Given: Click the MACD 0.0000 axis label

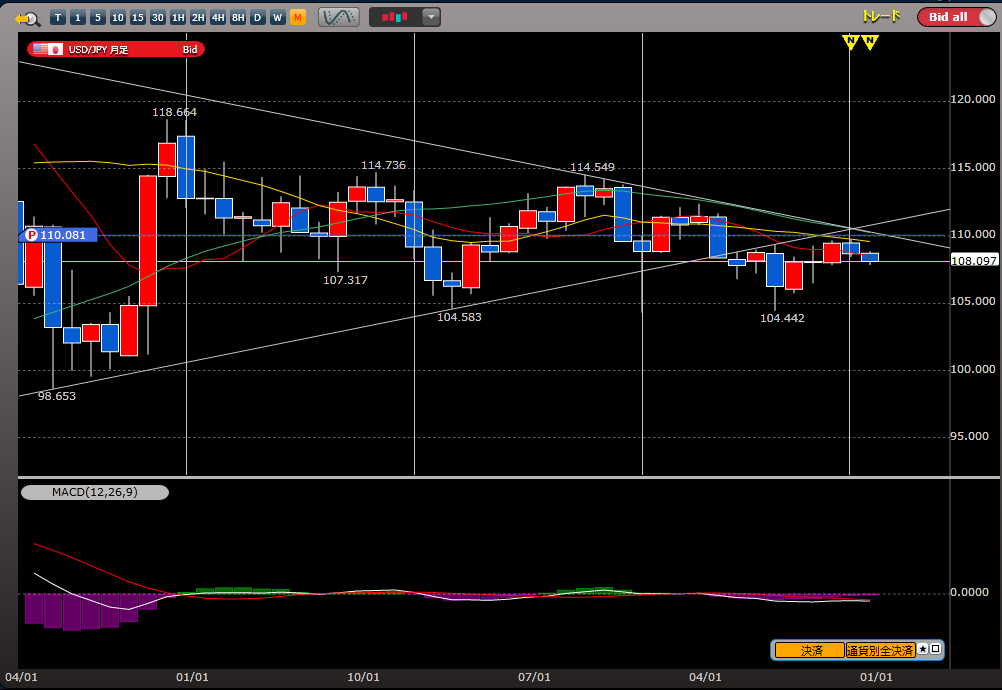Looking at the screenshot, I should [969, 593].
